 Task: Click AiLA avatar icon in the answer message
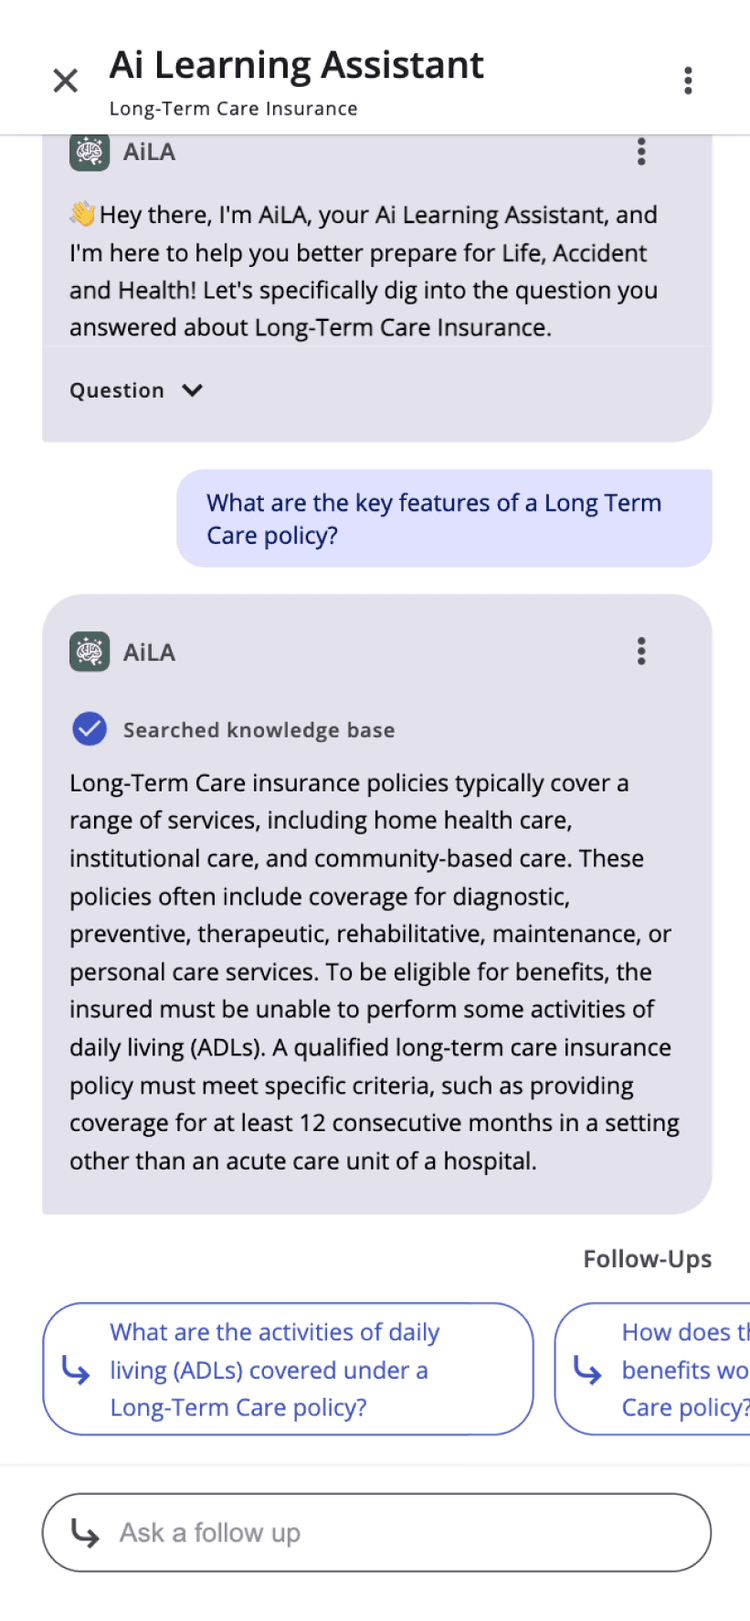click(90, 652)
